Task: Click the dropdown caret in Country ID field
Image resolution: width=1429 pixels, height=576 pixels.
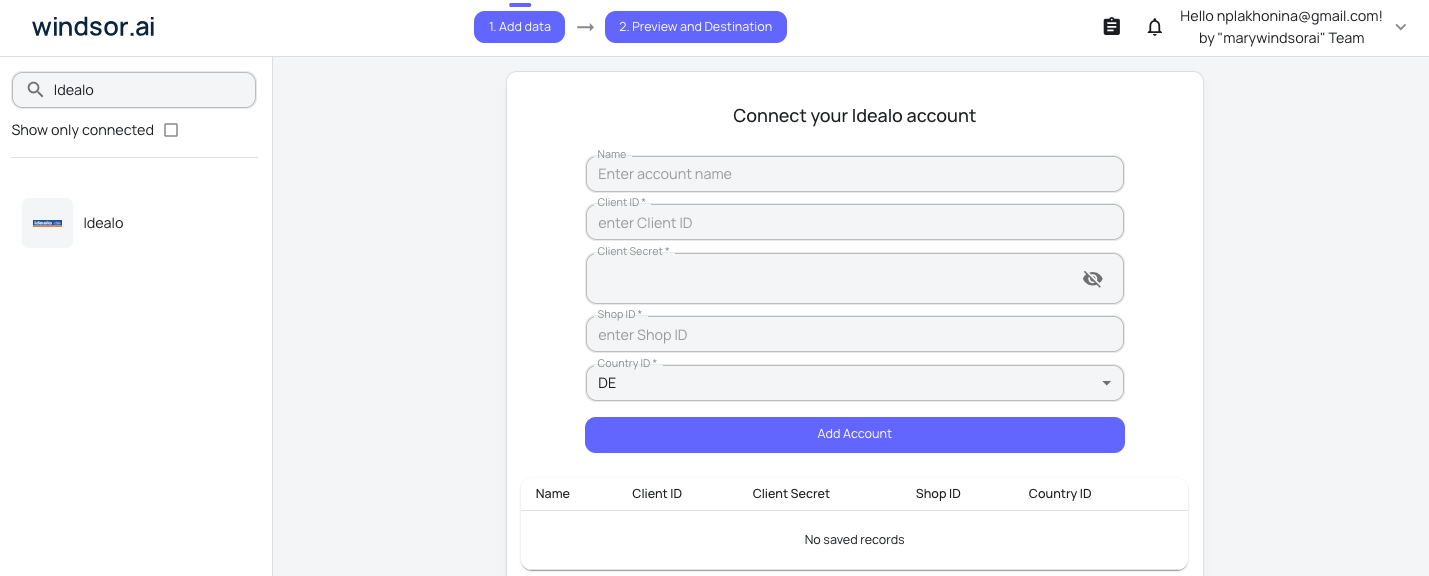Action: tap(1106, 383)
